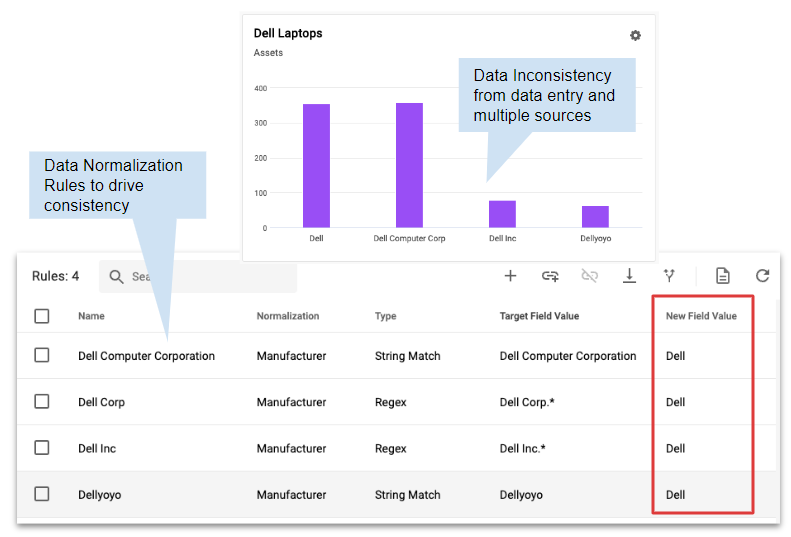The width and height of the screenshot is (791, 537).
Task: Check the Dell Corp rule checkbox
Action: tap(42, 402)
